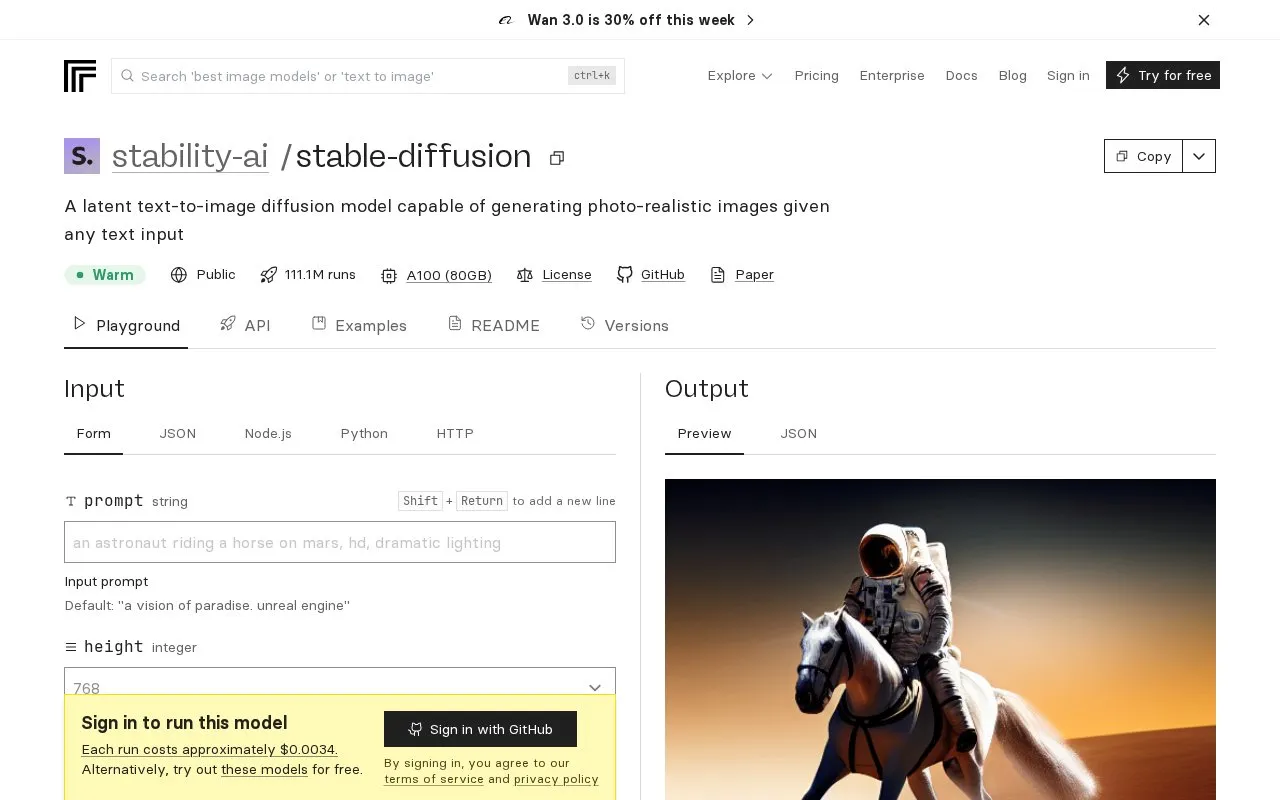Open the Docs page
Screen dimensions: 1280x800
(962, 76)
